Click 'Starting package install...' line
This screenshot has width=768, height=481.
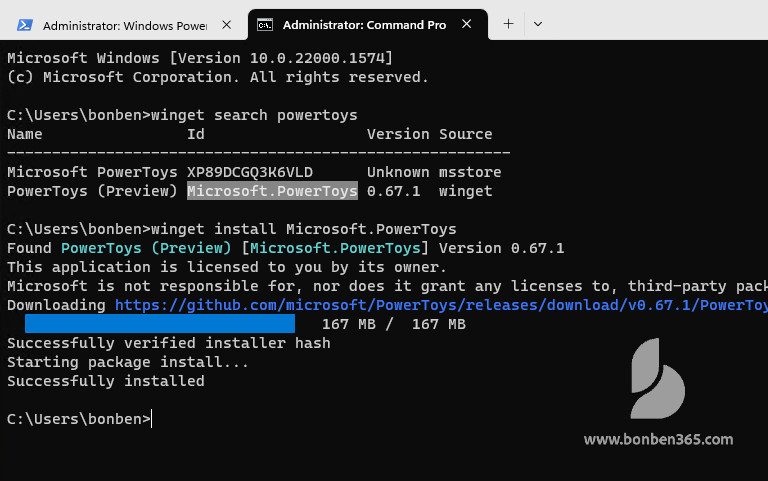click(128, 362)
